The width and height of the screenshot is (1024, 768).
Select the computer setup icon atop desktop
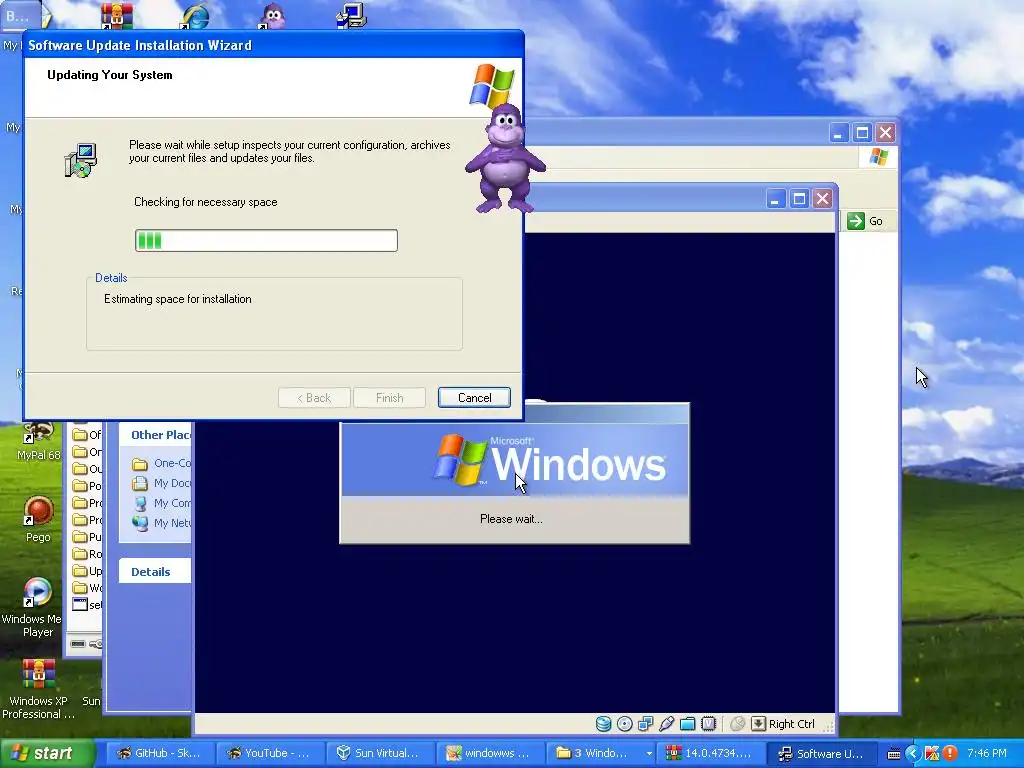[351, 16]
